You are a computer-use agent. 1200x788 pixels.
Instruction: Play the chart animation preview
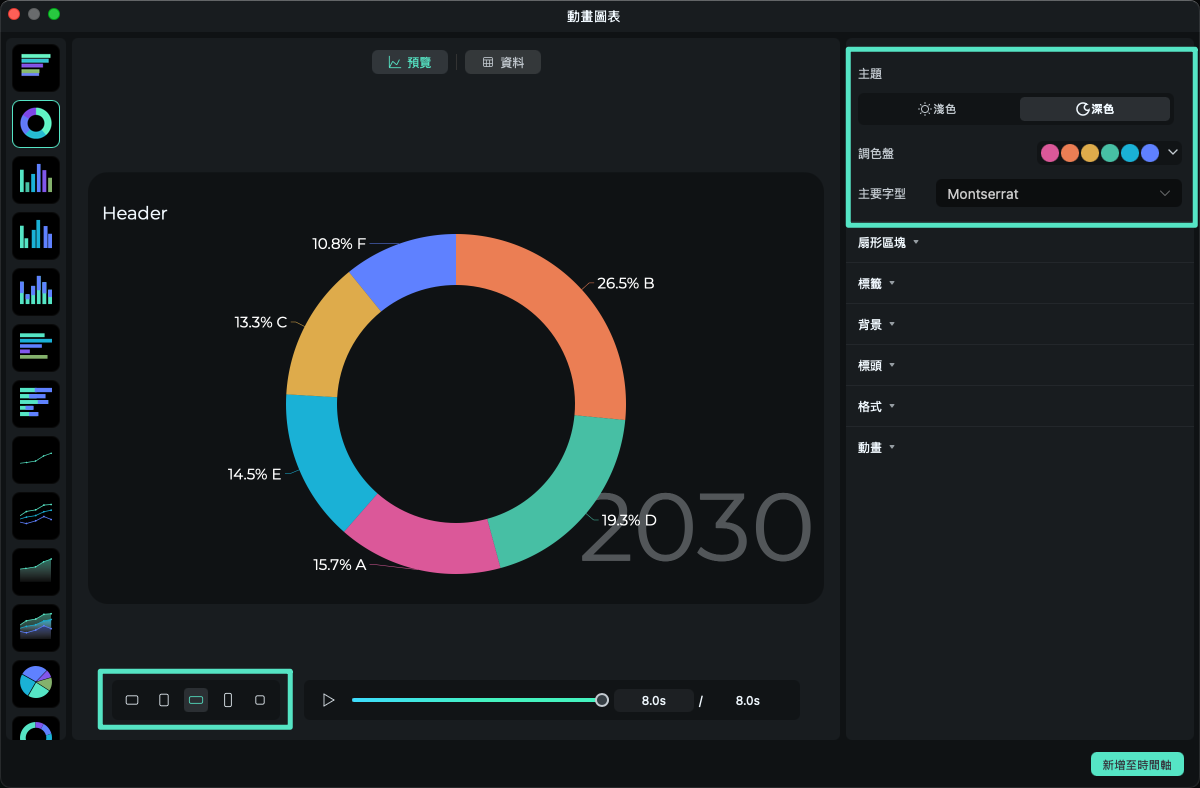point(328,700)
